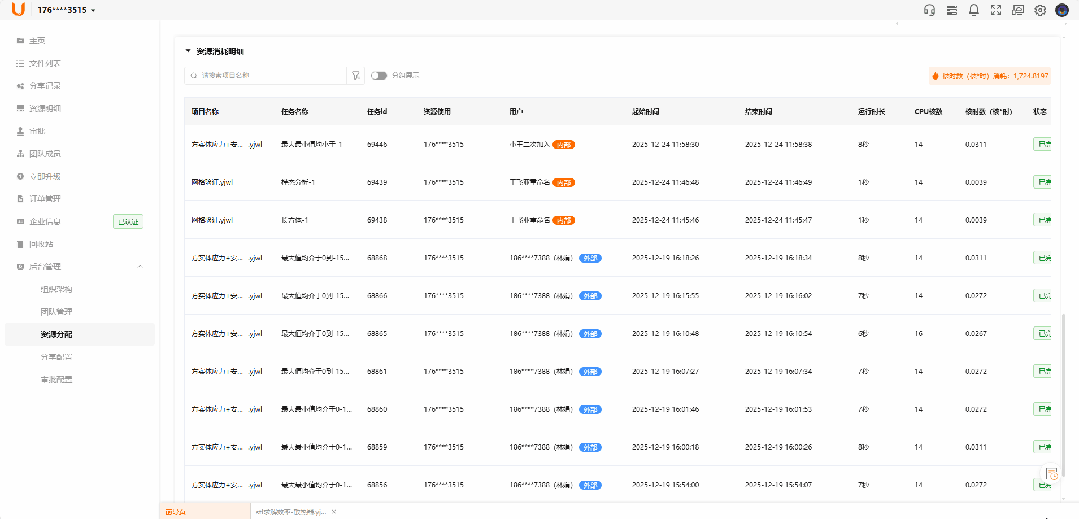Focus the project name search field
The width and height of the screenshot is (1079, 519).
(265, 75)
